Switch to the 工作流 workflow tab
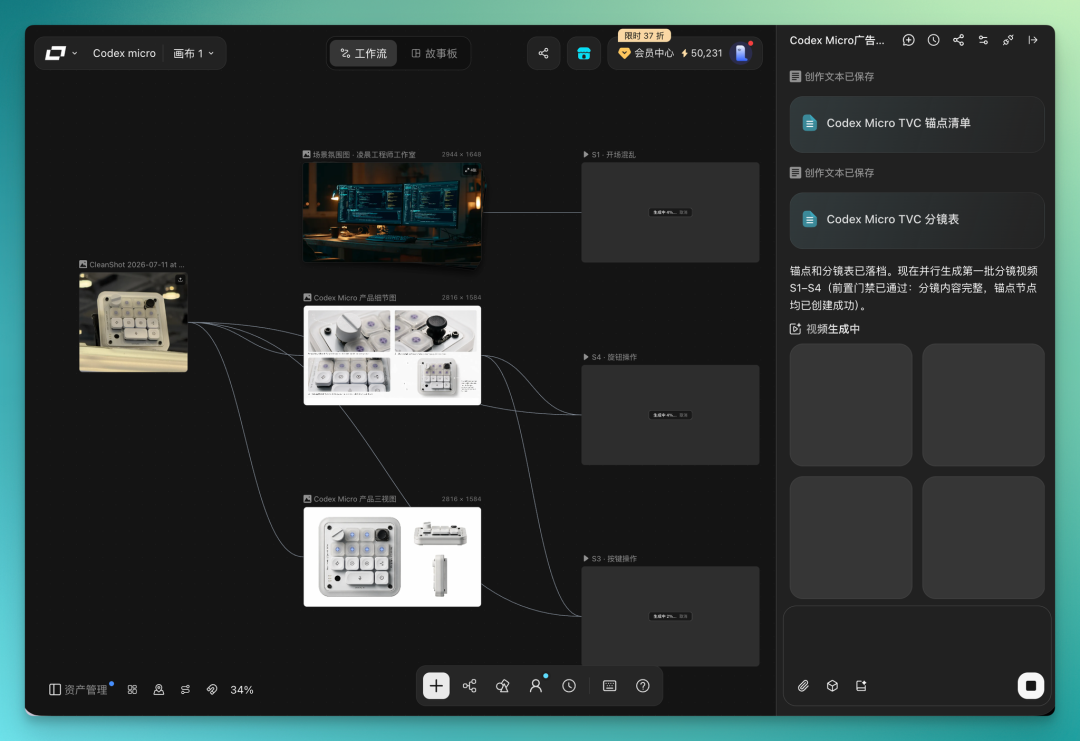The width and height of the screenshot is (1080, 741). pyautogui.click(x=364, y=53)
